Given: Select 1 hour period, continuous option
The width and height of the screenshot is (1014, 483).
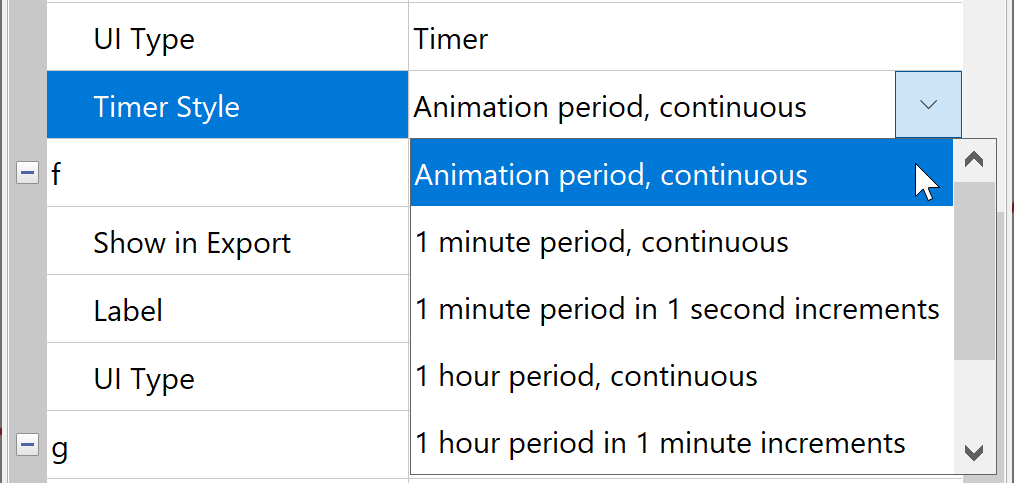Looking at the screenshot, I should pos(586,376).
